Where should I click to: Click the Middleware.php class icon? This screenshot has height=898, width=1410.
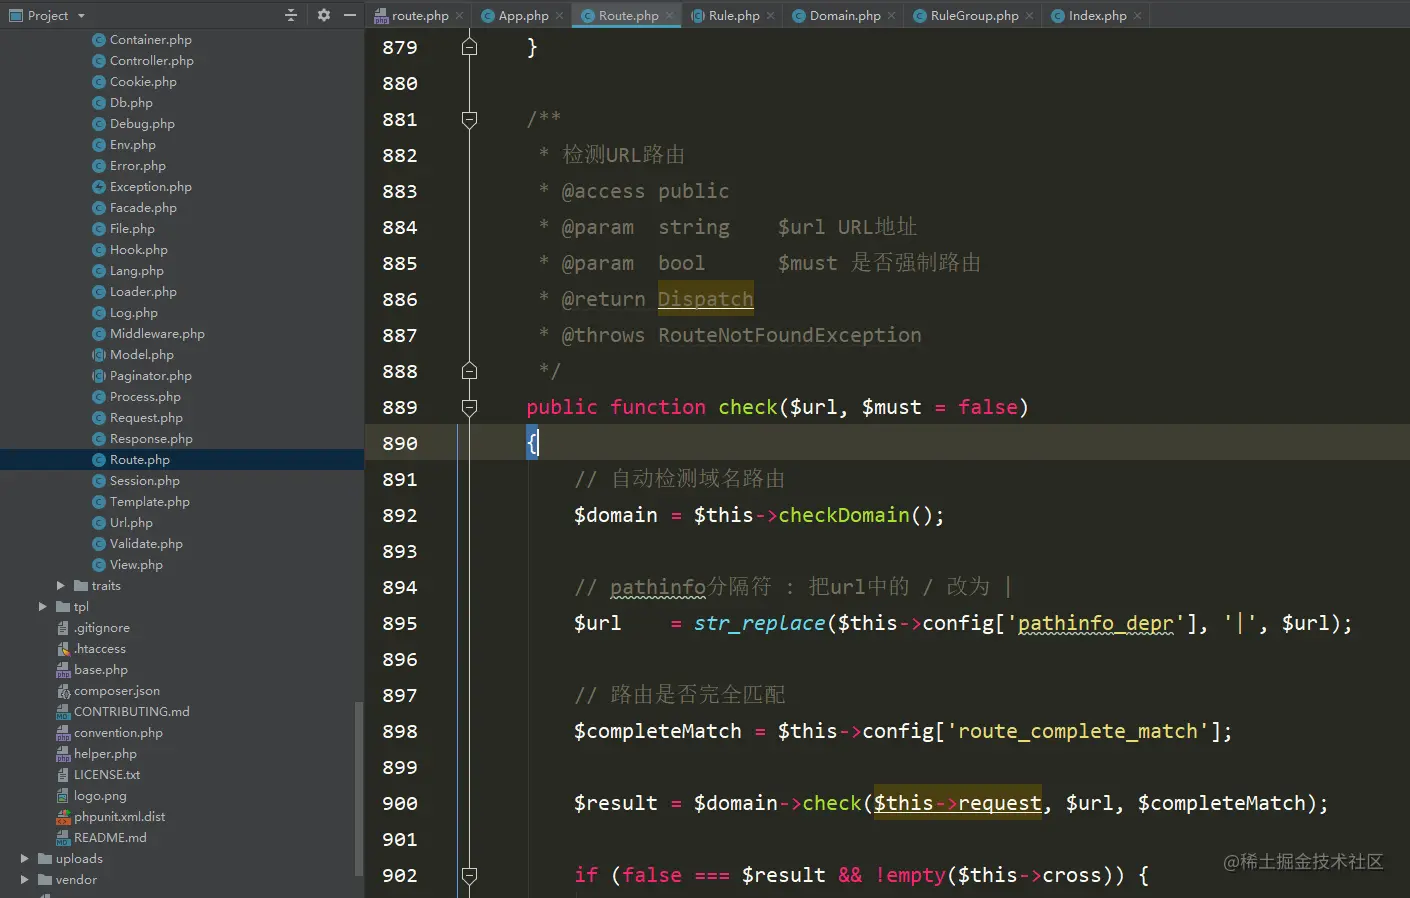coord(99,334)
